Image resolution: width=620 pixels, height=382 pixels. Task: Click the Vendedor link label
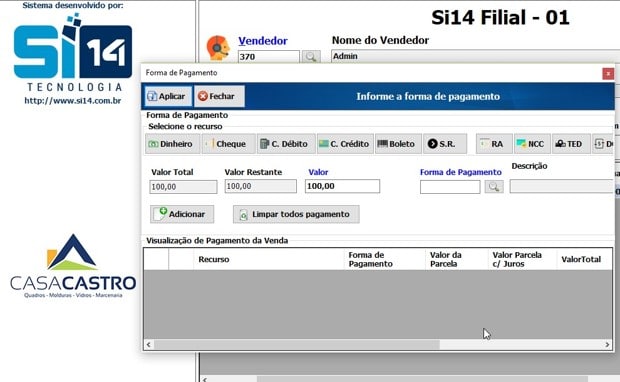(263, 41)
